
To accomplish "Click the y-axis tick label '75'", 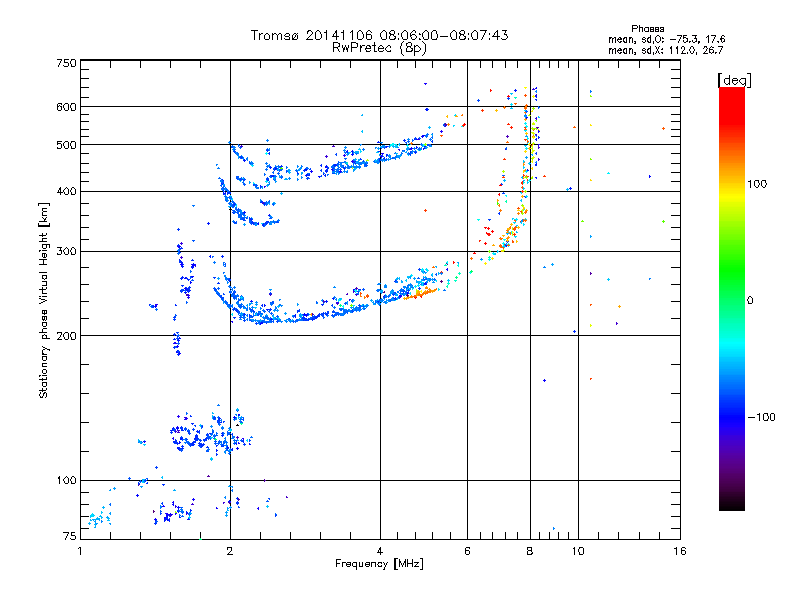I will coord(70,536).
